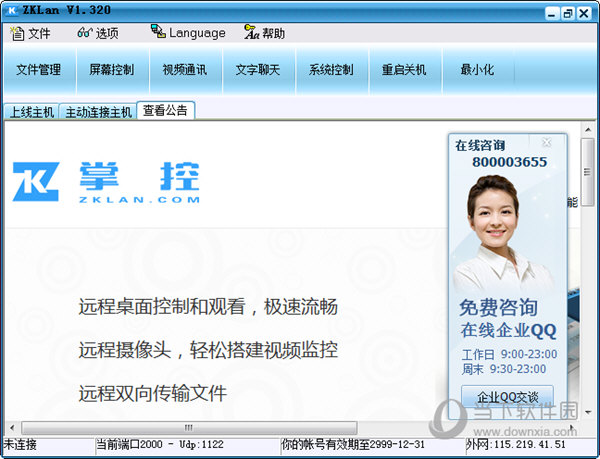Click the text 远程双向传输文件
Viewport: 600px width, 459px height.
(x=153, y=393)
